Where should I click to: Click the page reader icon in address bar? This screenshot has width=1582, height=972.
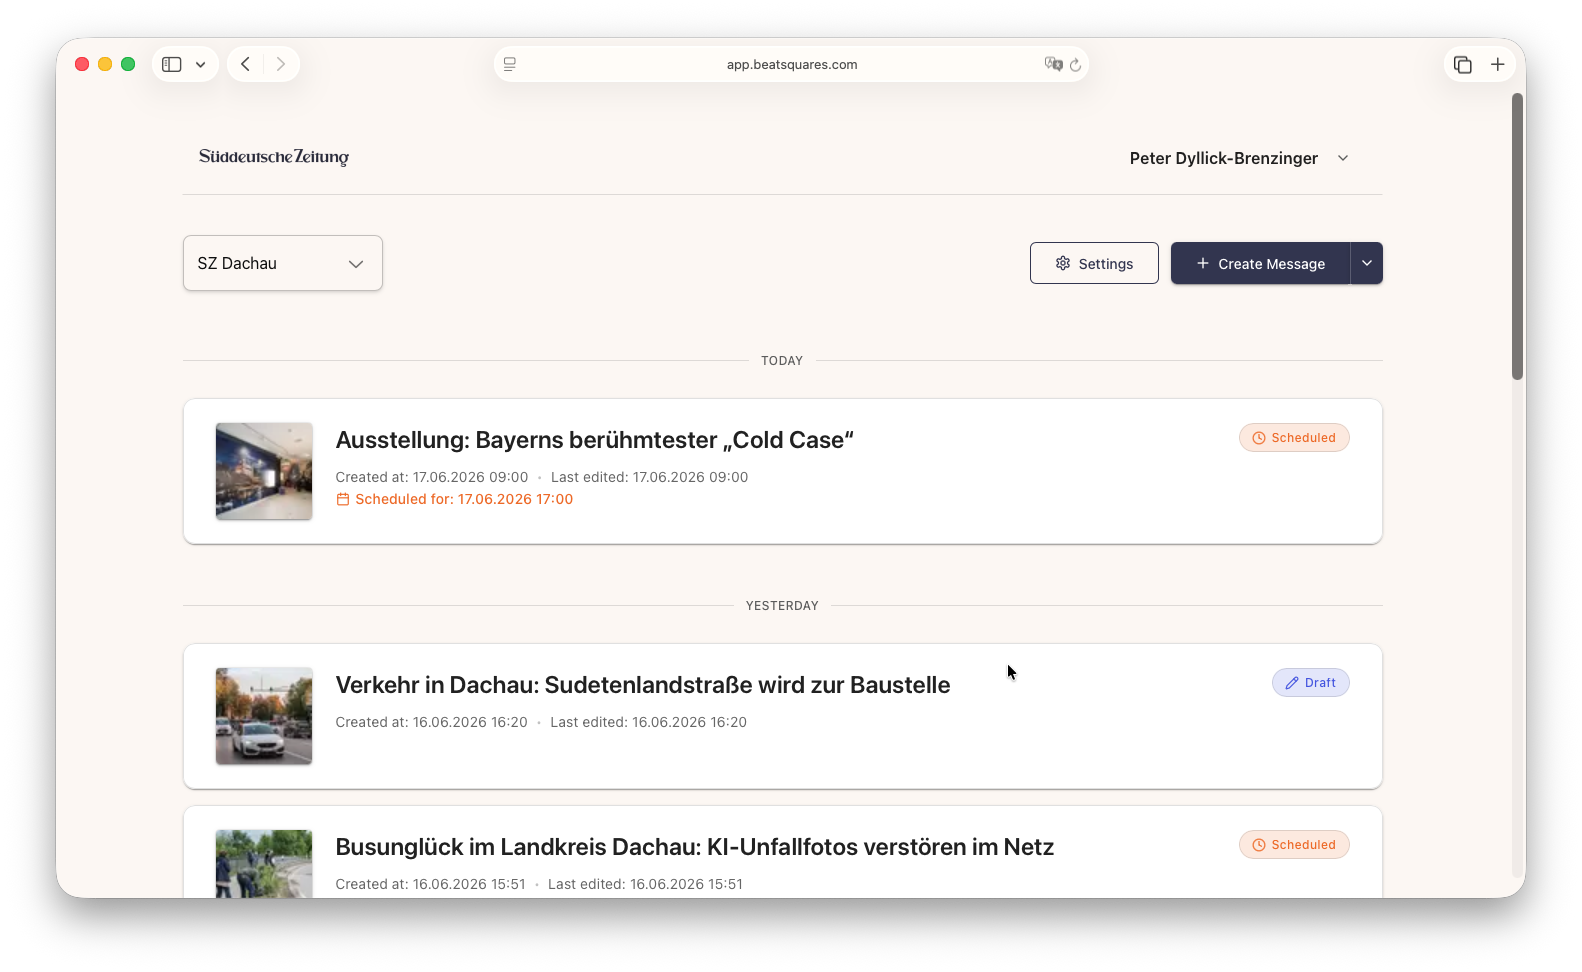[510, 64]
